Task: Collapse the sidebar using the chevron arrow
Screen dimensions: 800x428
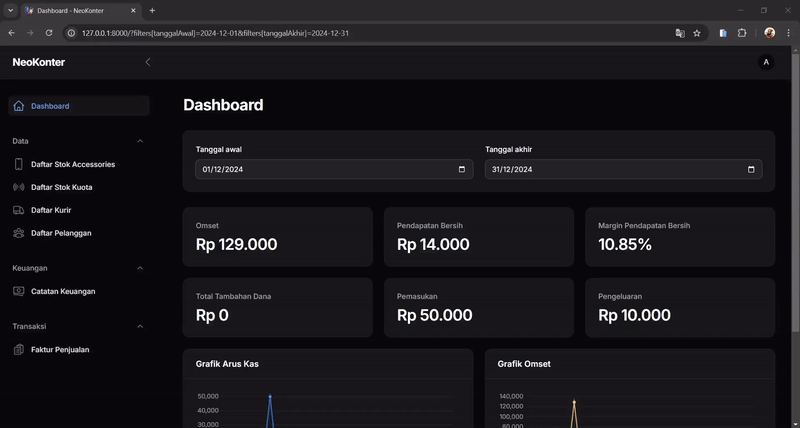Action: click(148, 62)
